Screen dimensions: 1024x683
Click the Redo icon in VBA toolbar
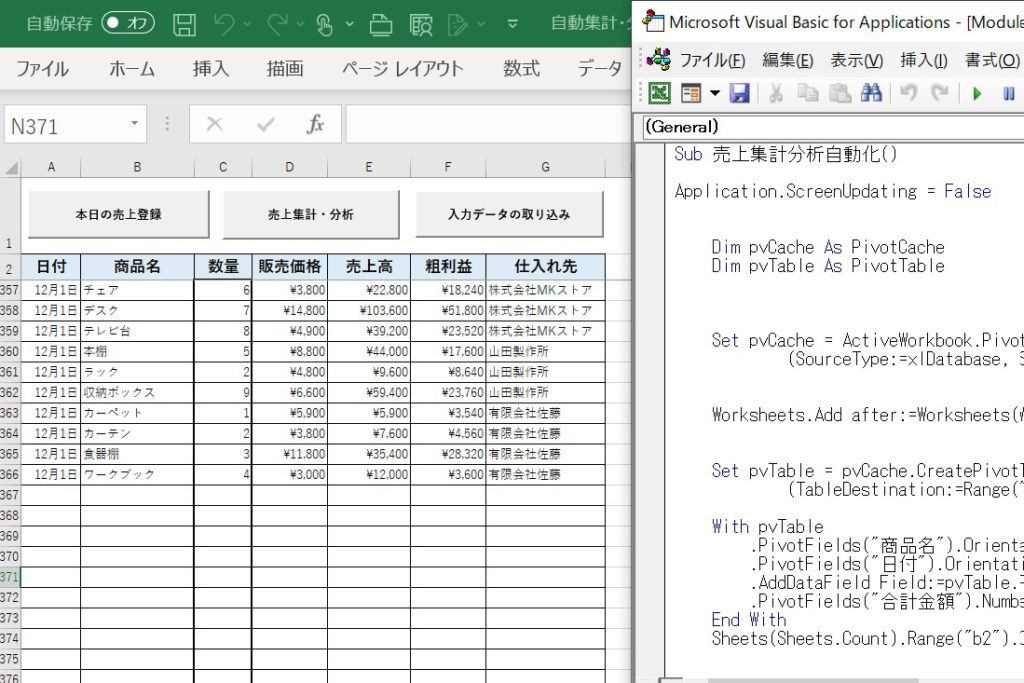coord(940,93)
